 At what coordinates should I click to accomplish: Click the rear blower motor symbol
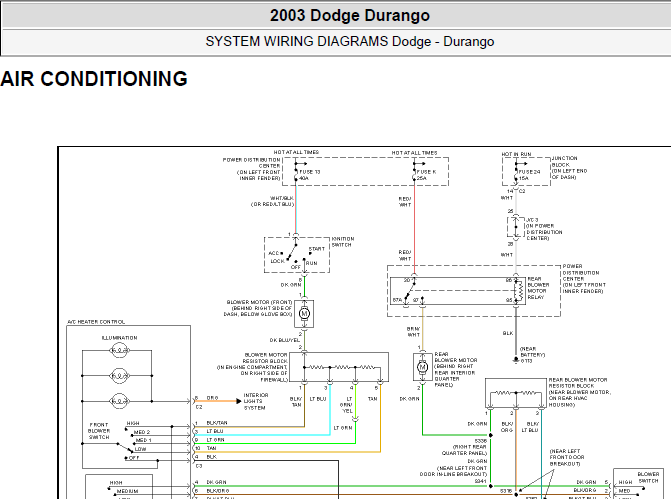(422, 367)
